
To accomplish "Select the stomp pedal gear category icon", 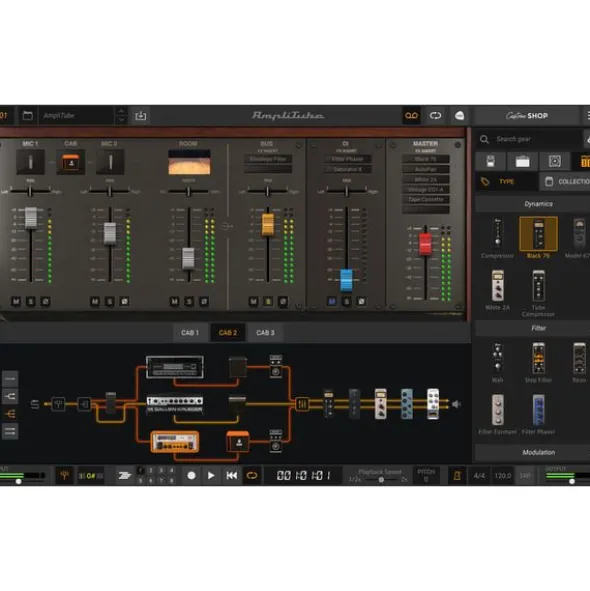I will coord(490,161).
